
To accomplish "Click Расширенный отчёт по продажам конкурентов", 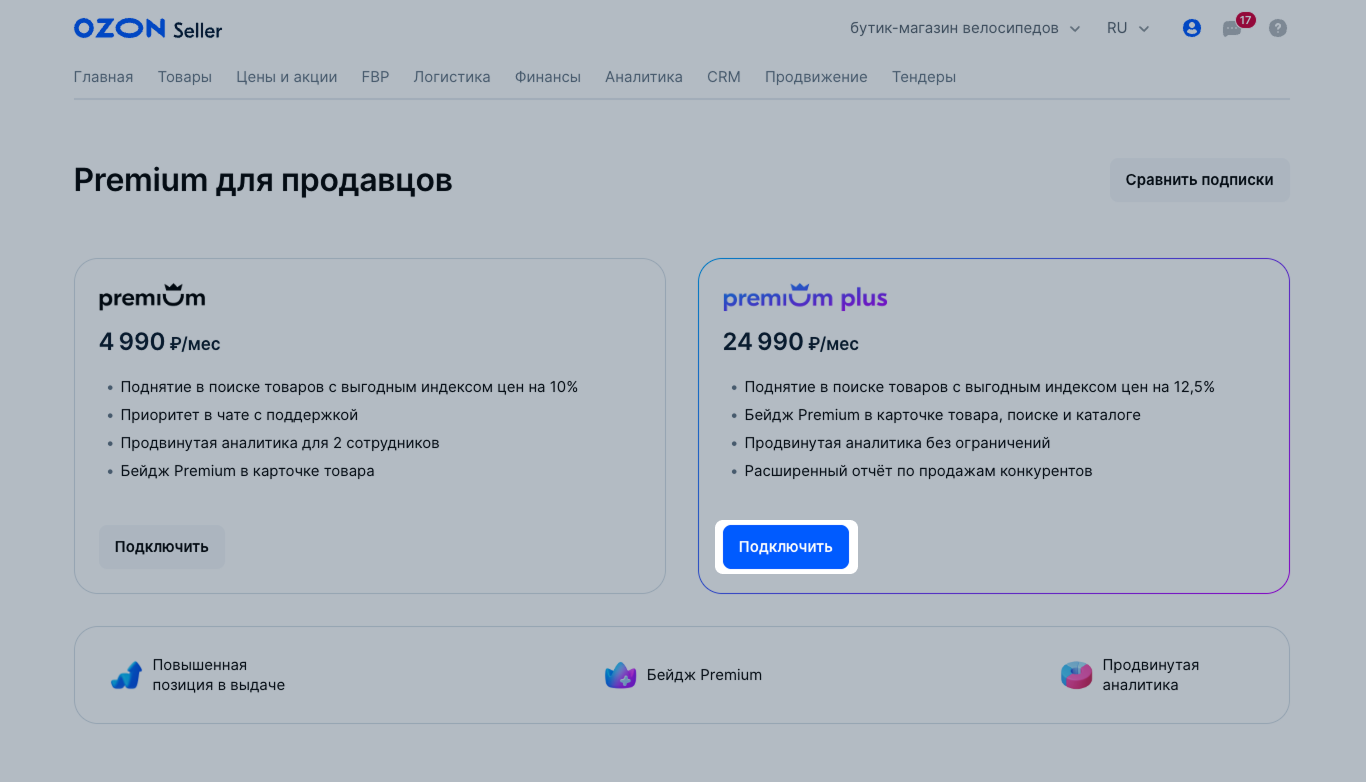I will pos(918,471).
